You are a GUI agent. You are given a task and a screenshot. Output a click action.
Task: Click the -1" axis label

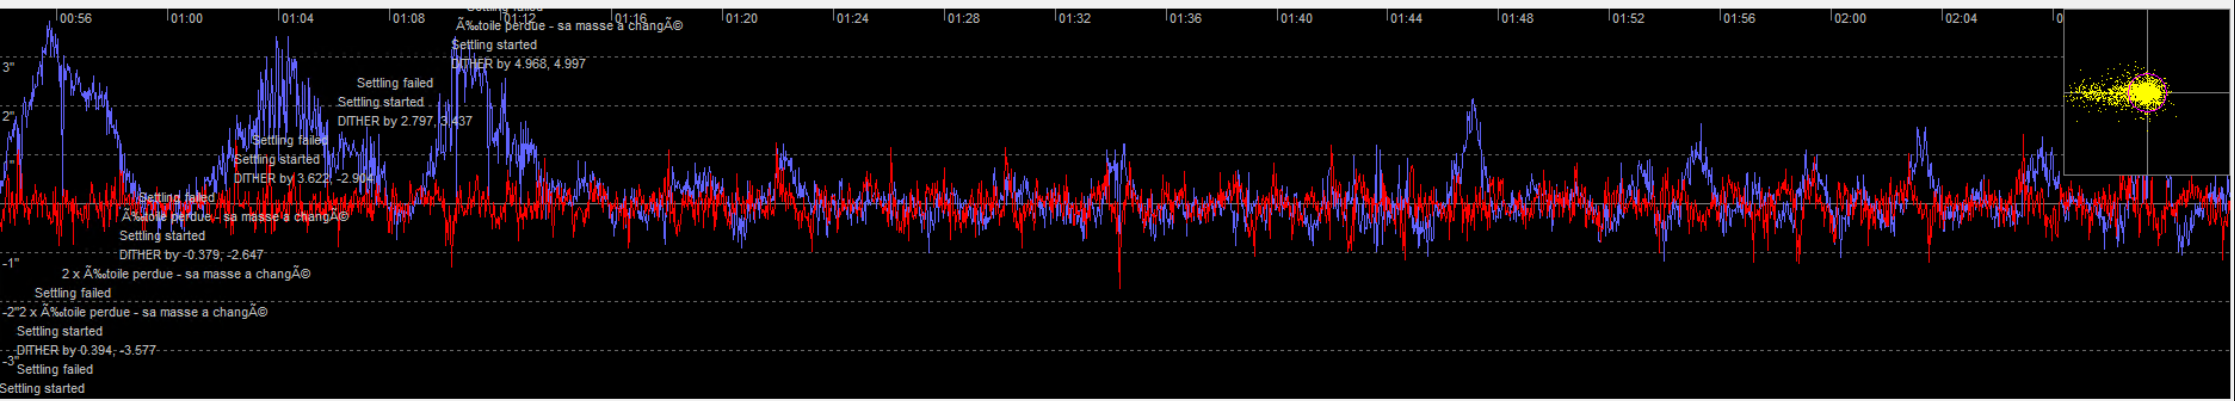(x=10, y=263)
